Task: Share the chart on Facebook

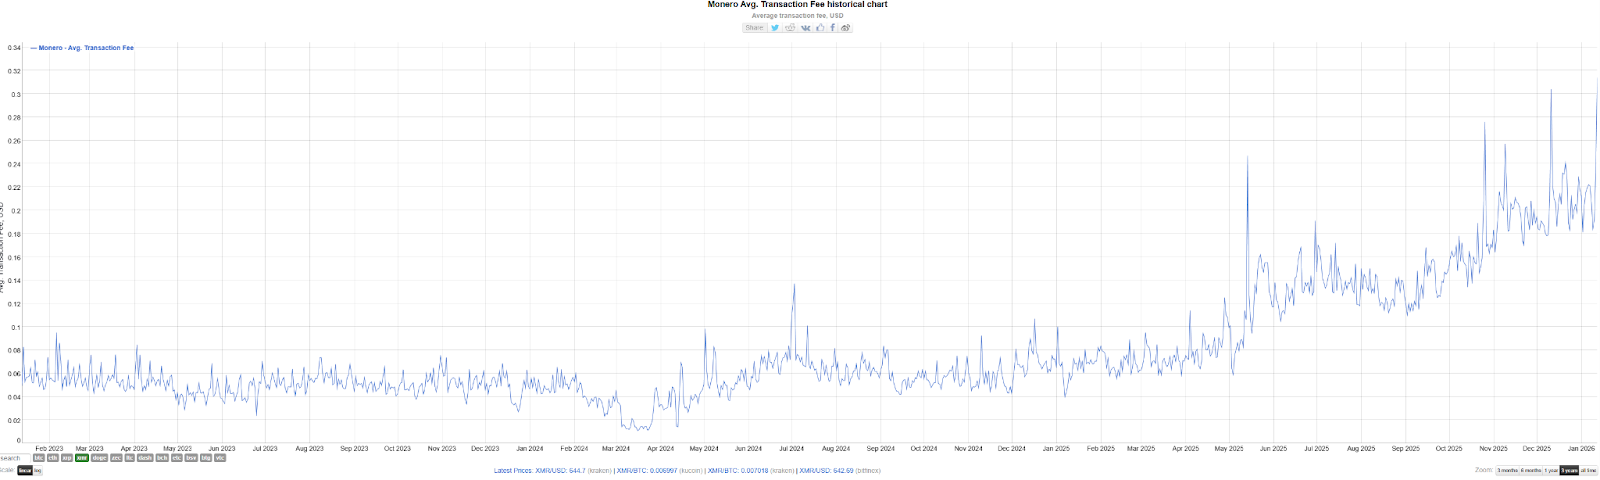Action: (832, 28)
